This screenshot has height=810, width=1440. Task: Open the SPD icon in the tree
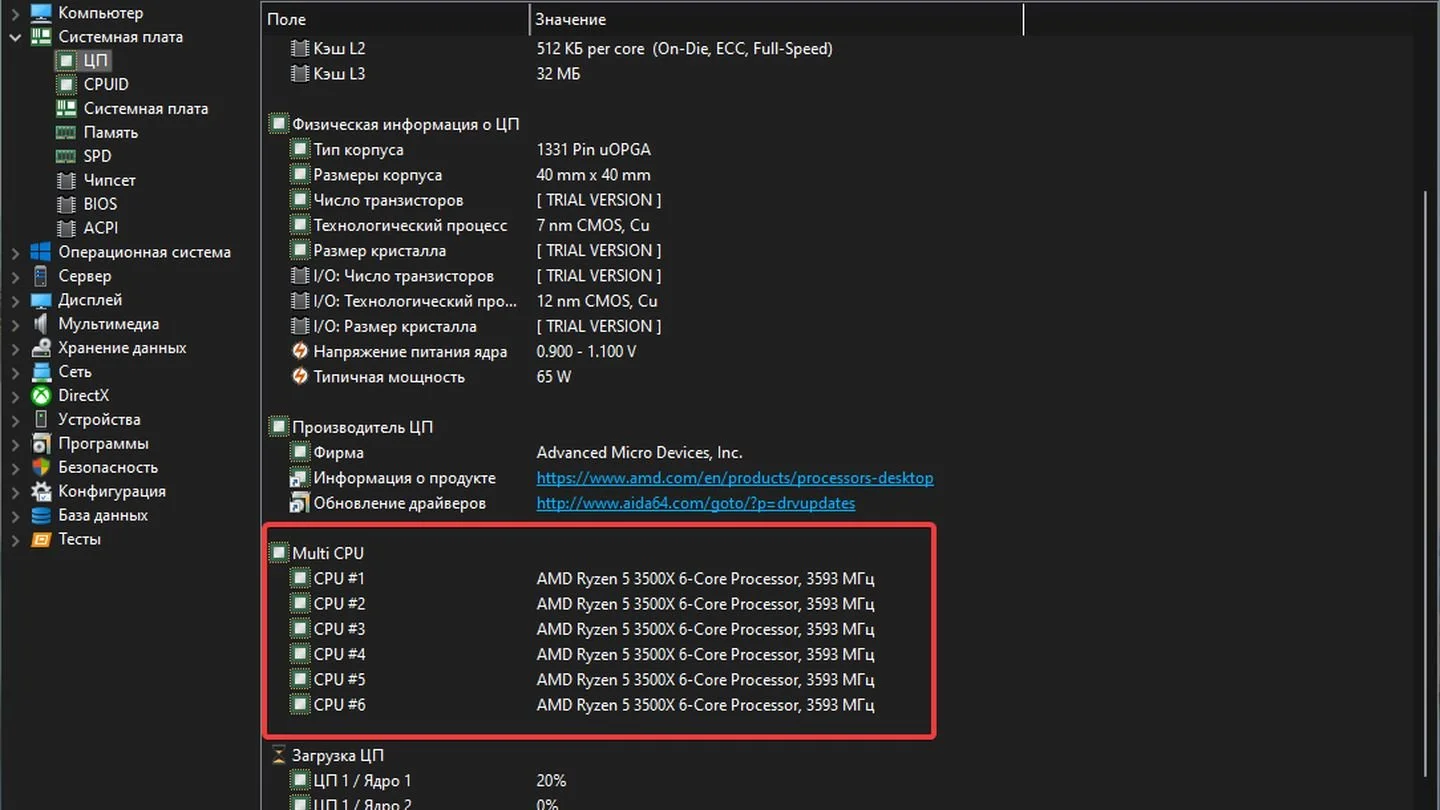(65, 157)
